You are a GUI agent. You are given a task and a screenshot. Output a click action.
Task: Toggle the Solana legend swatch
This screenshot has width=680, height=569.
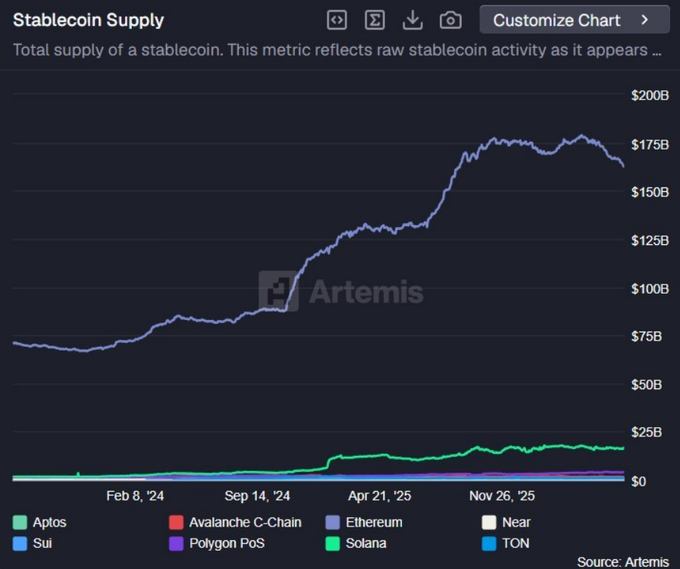[x=333, y=543]
